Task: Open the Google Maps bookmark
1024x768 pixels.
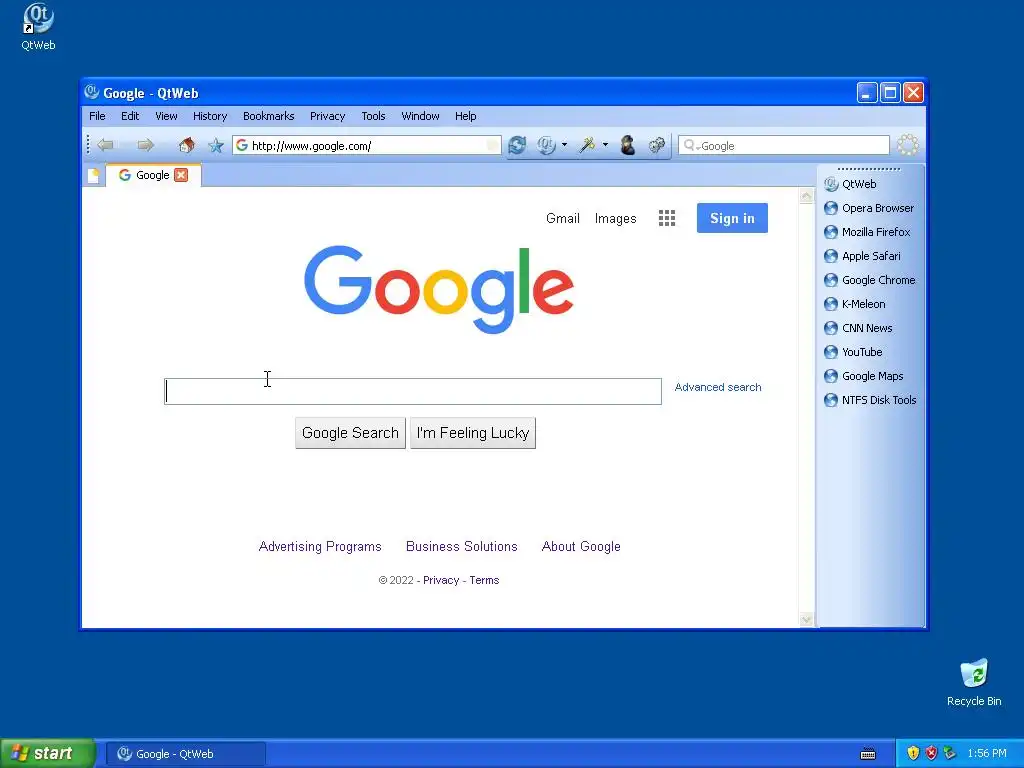Action: click(864, 376)
